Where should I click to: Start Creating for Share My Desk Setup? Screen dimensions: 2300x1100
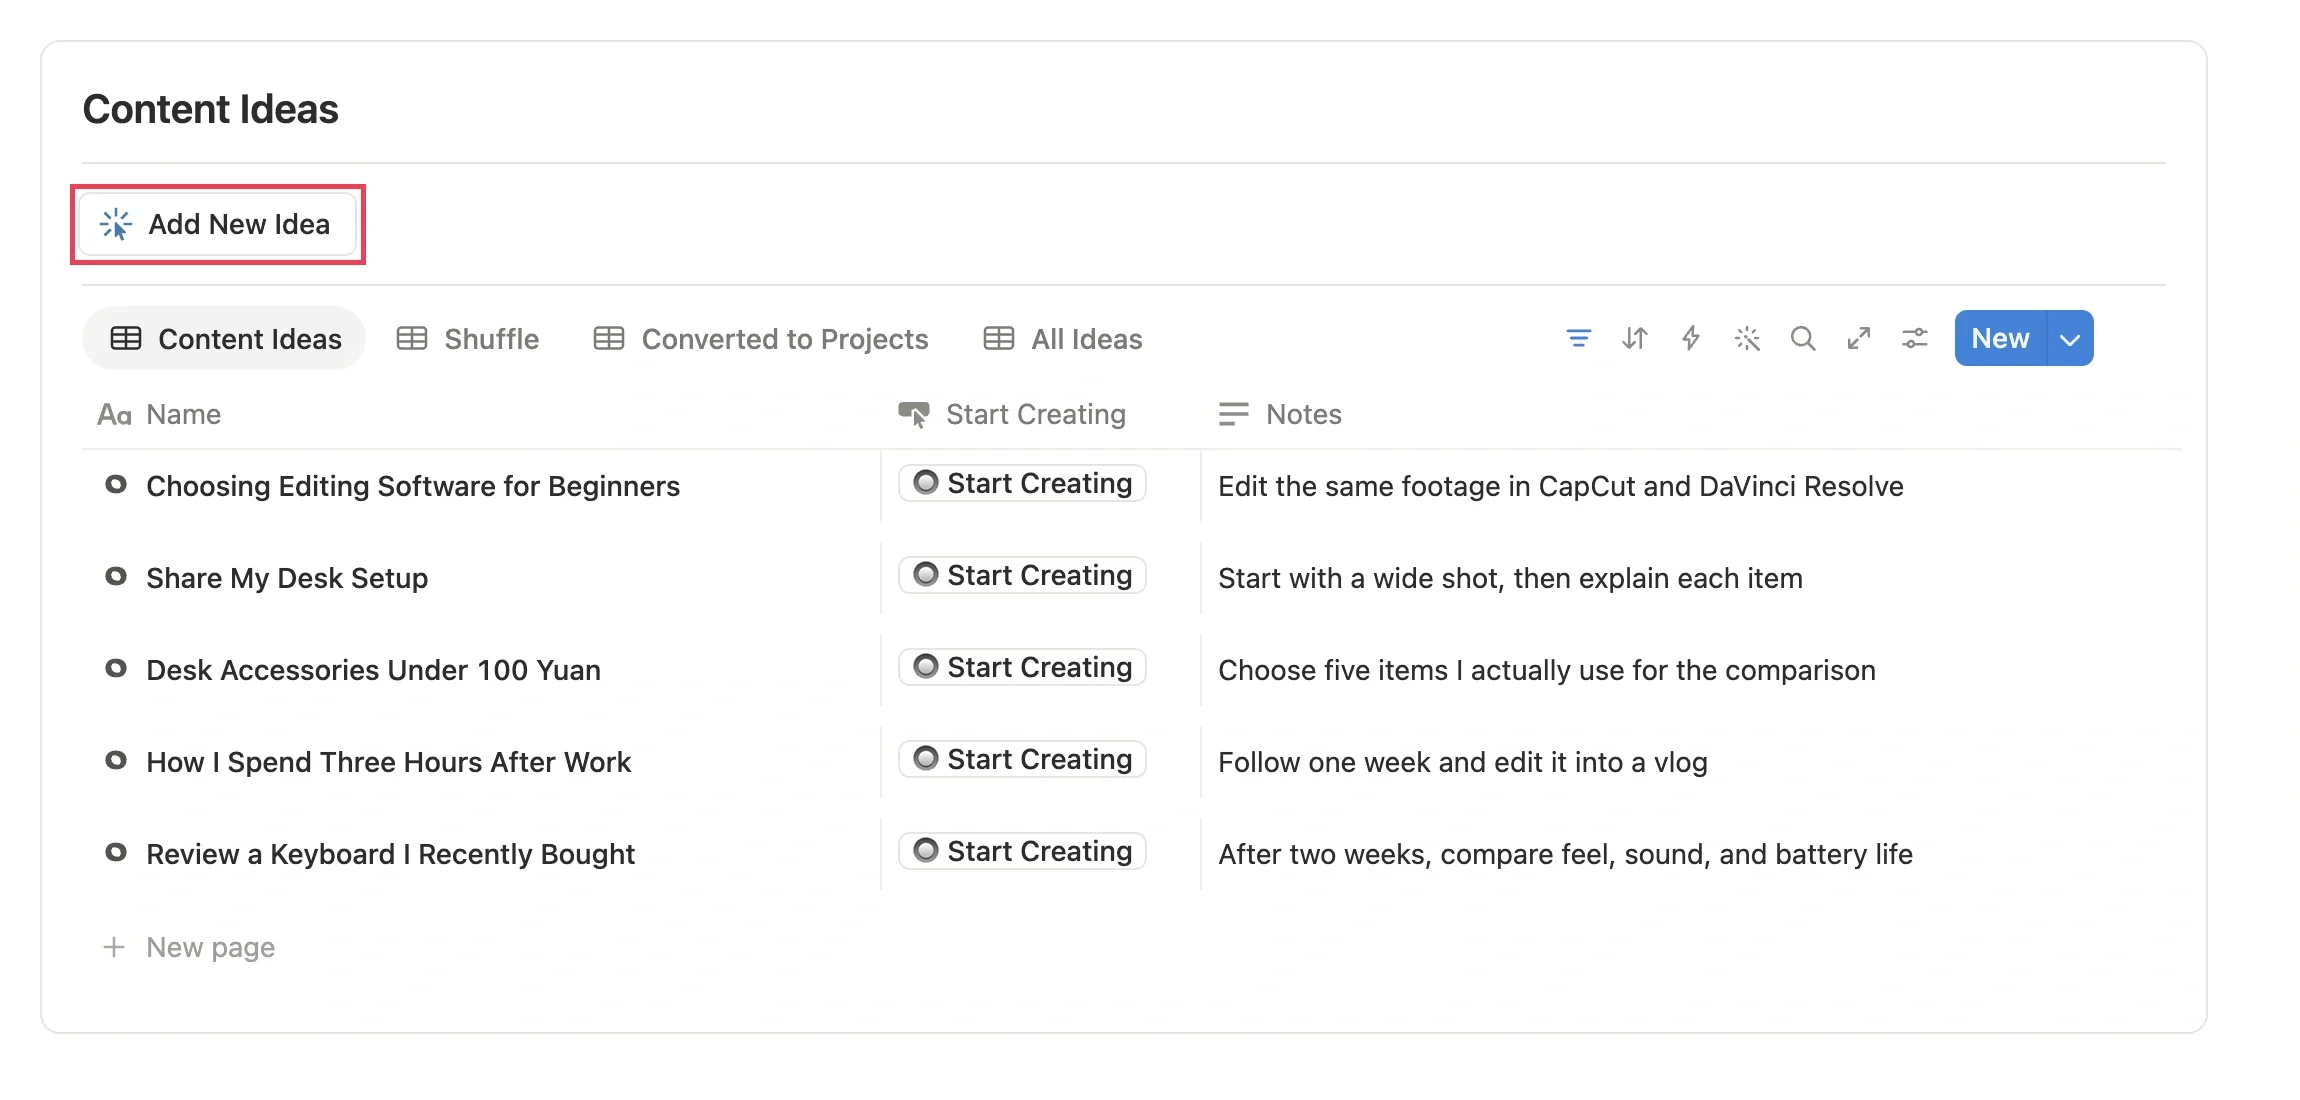(x=1022, y=575)
